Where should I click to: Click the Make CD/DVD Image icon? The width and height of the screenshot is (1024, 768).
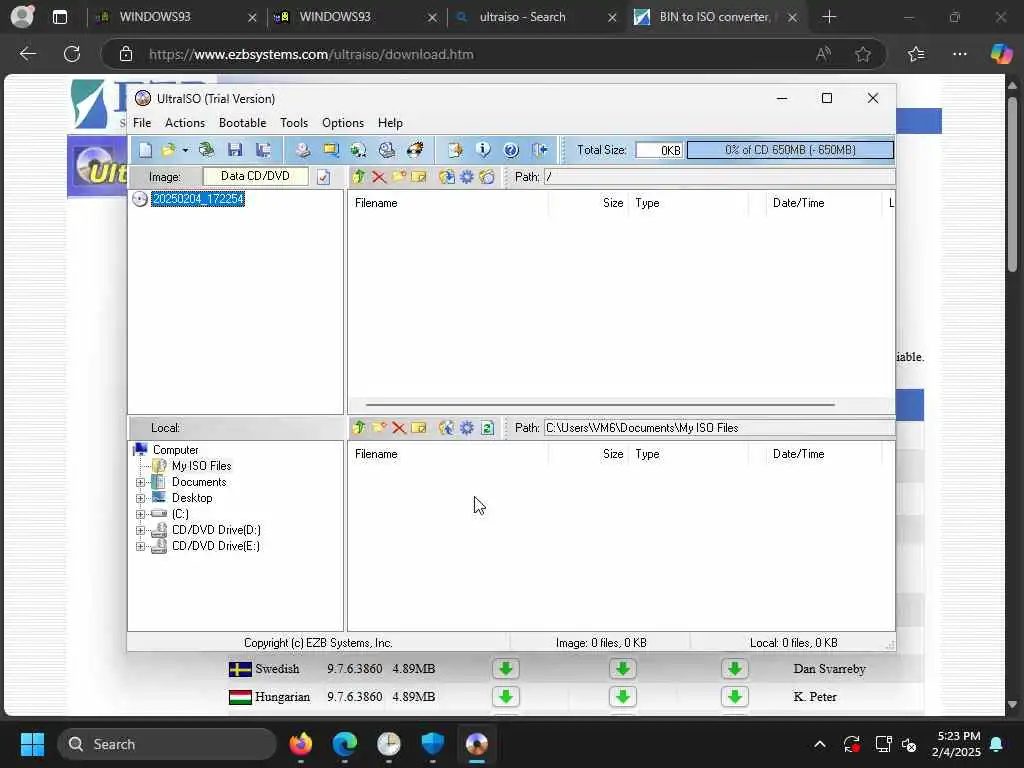click(302, 150)
